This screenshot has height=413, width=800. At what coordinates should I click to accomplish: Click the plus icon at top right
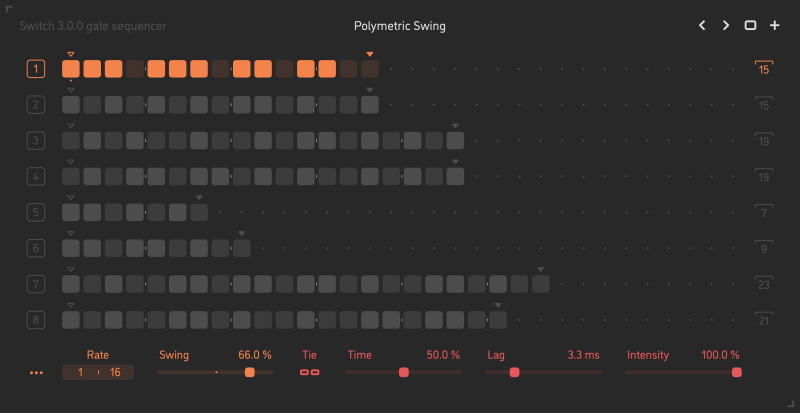[x=775, y=26]
